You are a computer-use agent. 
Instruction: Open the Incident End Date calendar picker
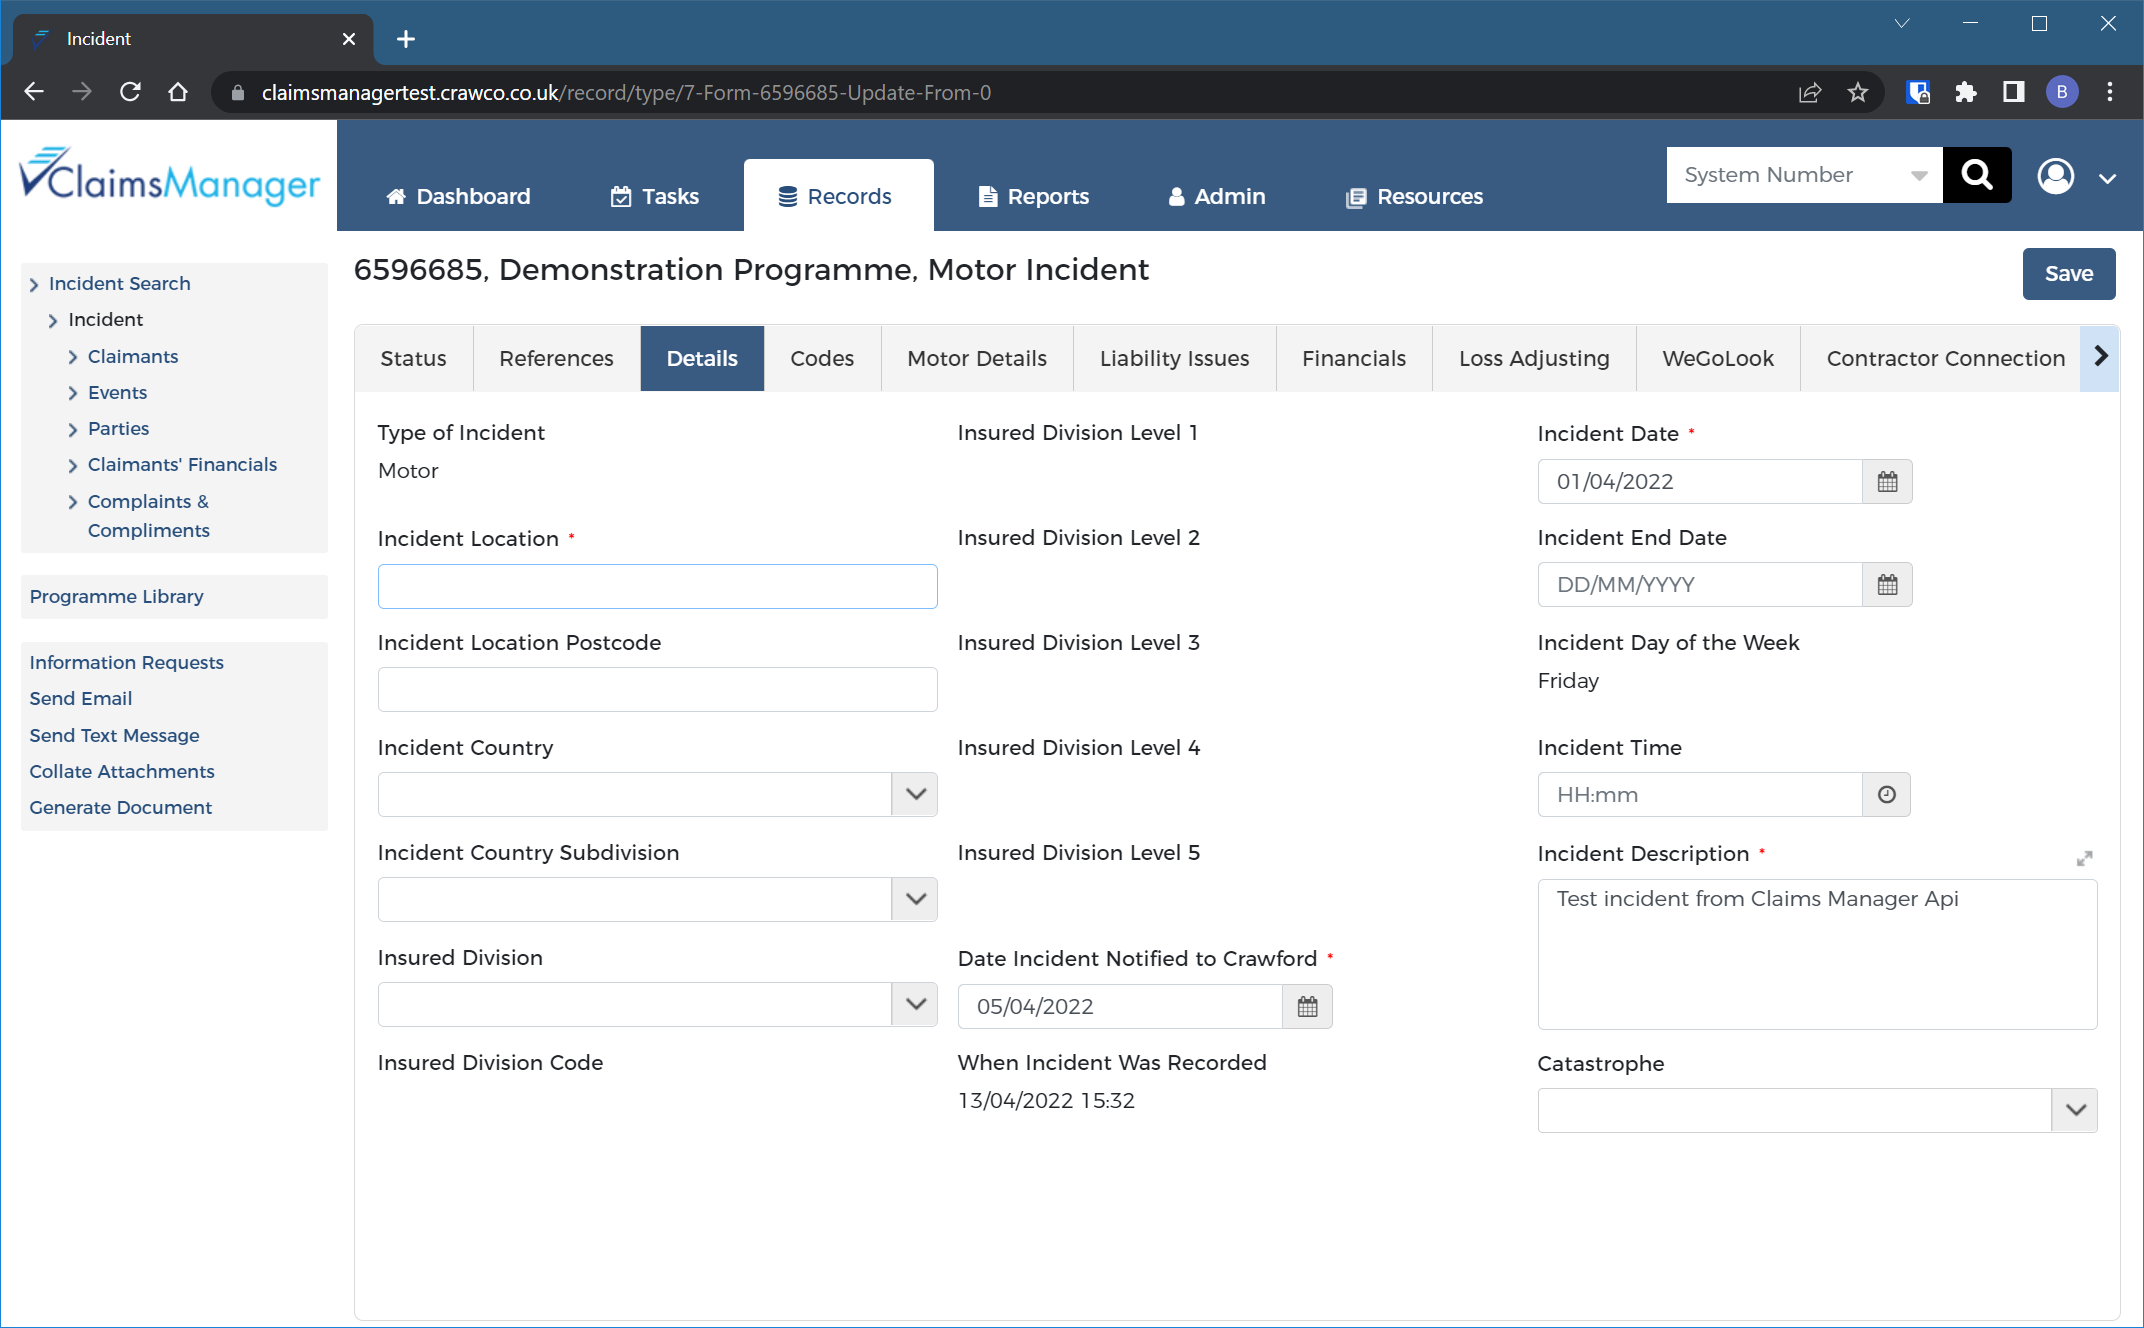point(1887,585)
